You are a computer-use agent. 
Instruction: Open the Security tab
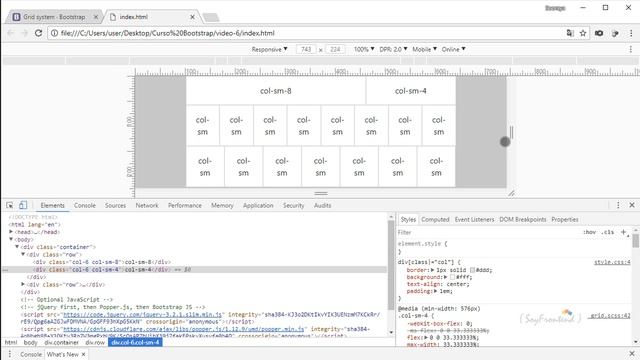[x=293, y=205]
